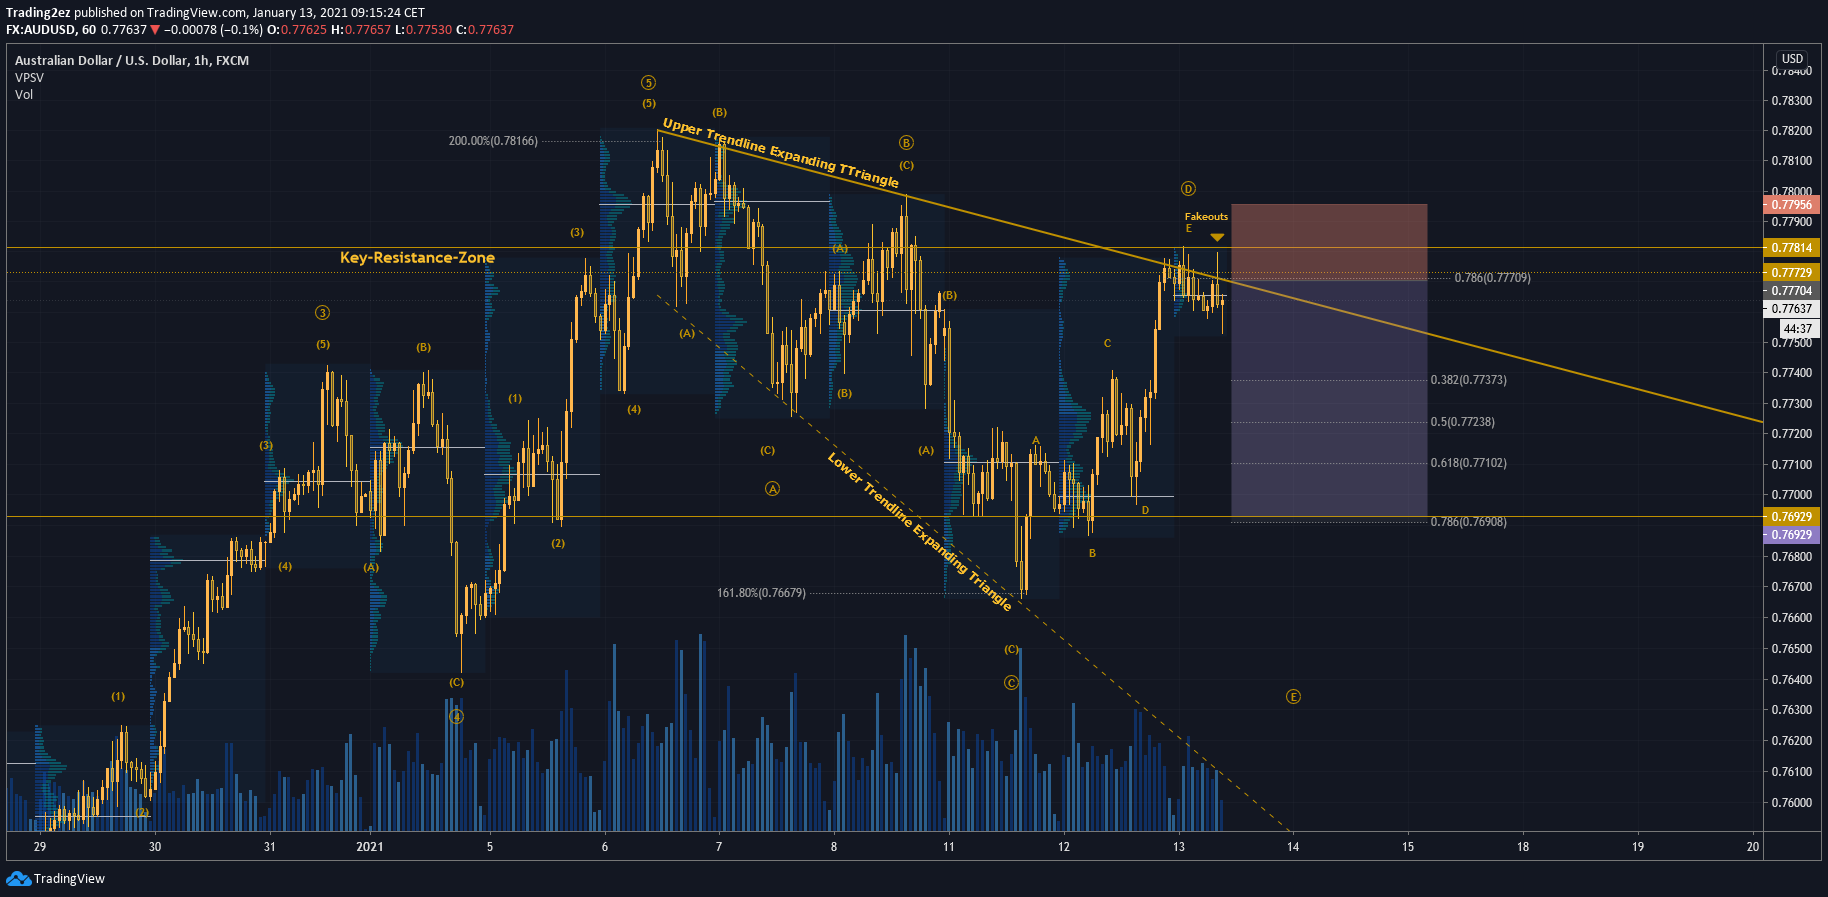The image size is (1828, 897).
Task: Click the FX:AUDUSD, 60 symbol header
Action: [x=51, y=30]
